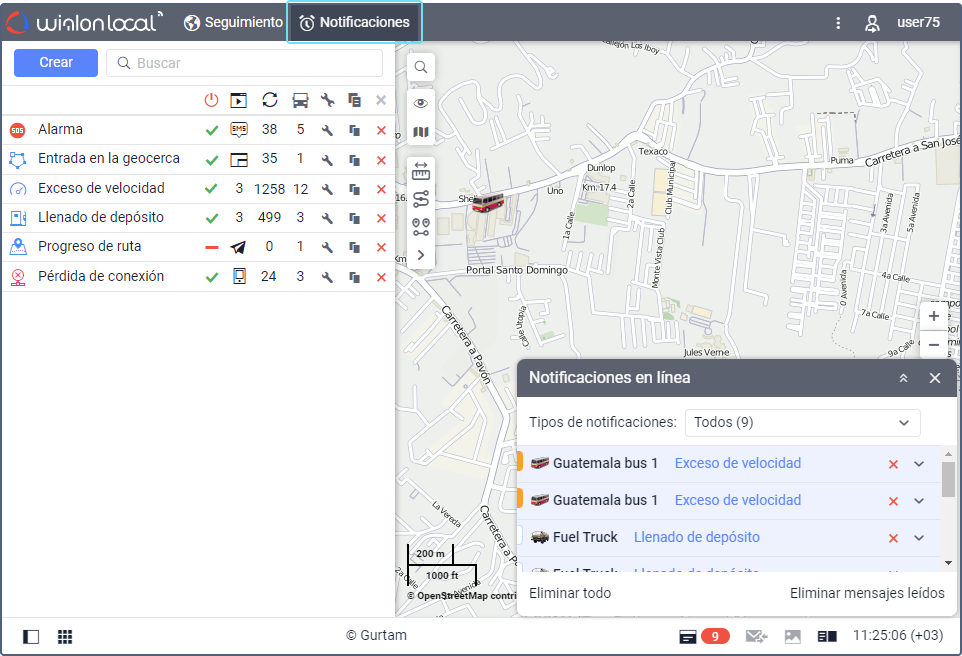Click Eliminar mensajes leídos link

866,594
